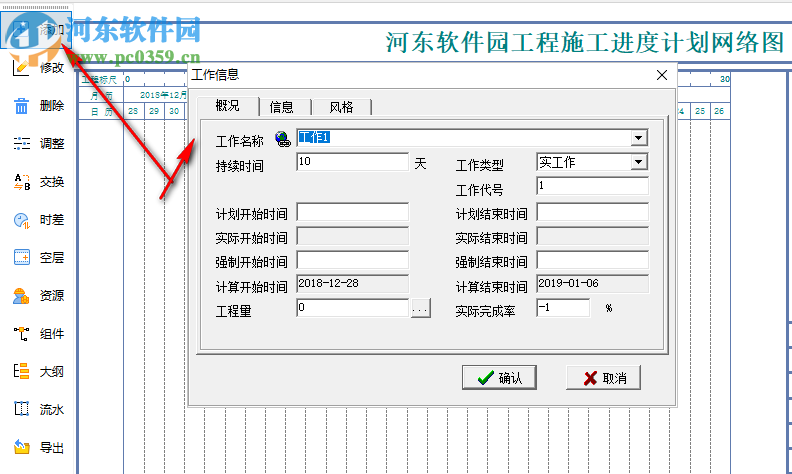Confirm with the 确认 button
The image size is (792, 474).
pyautogui.click(x=499, y=377)
